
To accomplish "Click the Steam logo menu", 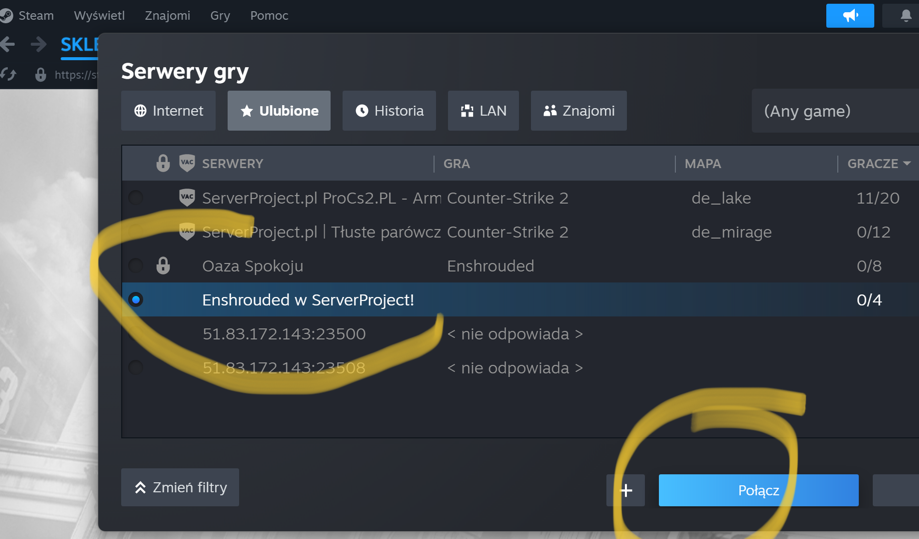I will (x=8, y=15).
